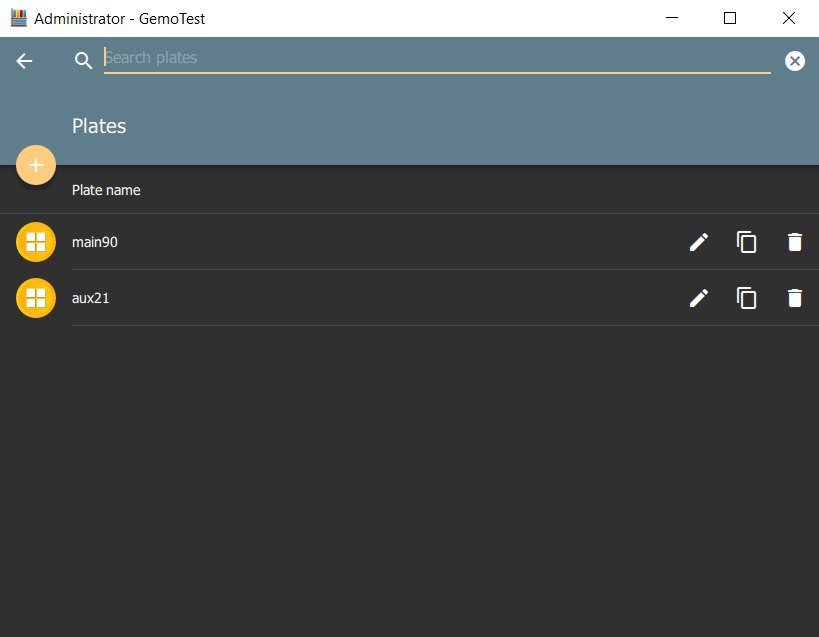Delete the aux21 plate
This screenshot has height=637, width=819.
[794, 298]
